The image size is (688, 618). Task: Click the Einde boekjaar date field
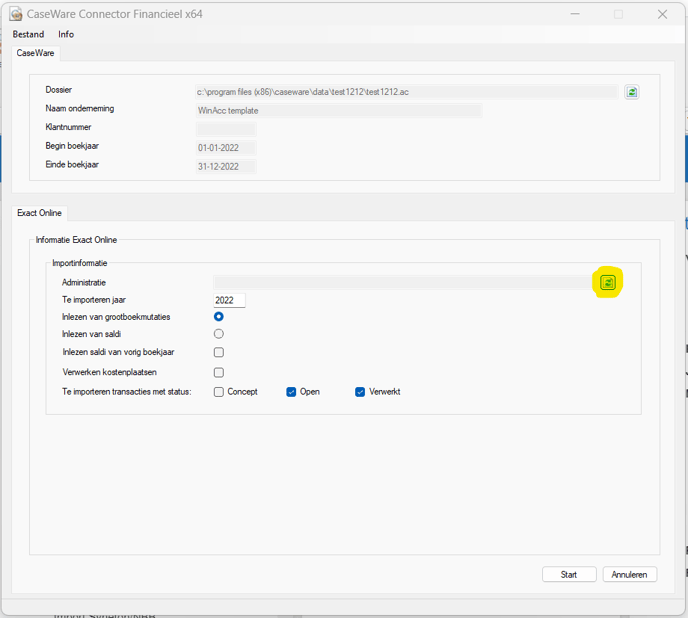[226, 167]
